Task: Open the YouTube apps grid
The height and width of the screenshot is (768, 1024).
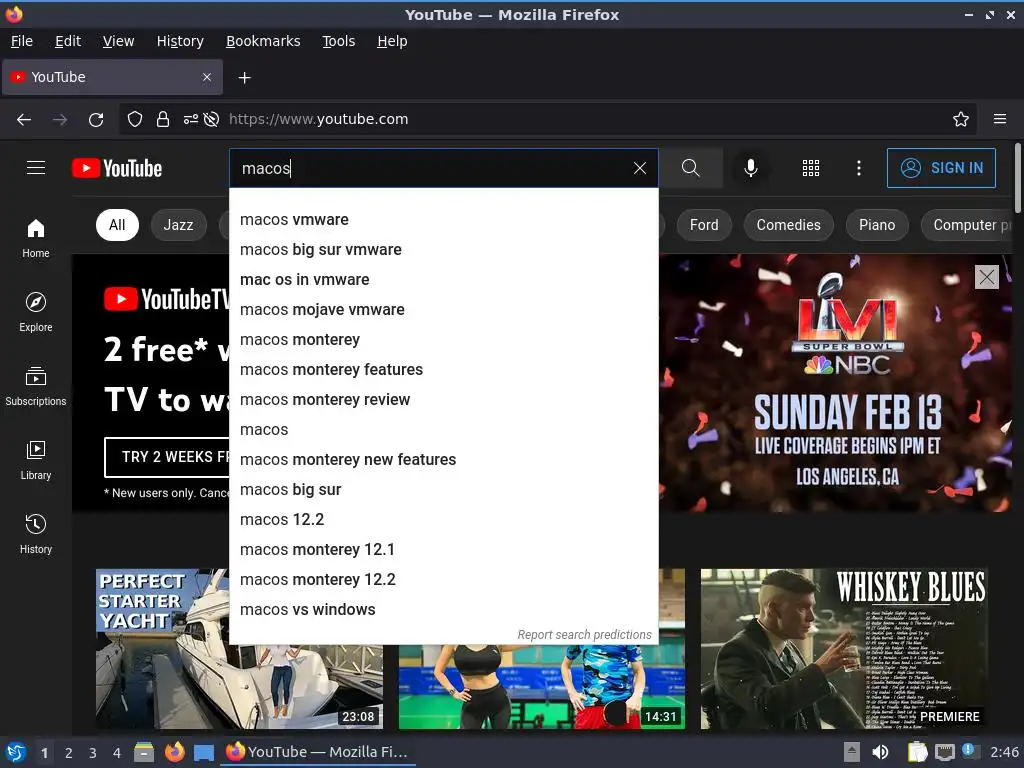Action: pyautogui.click(x=810, y=168)
